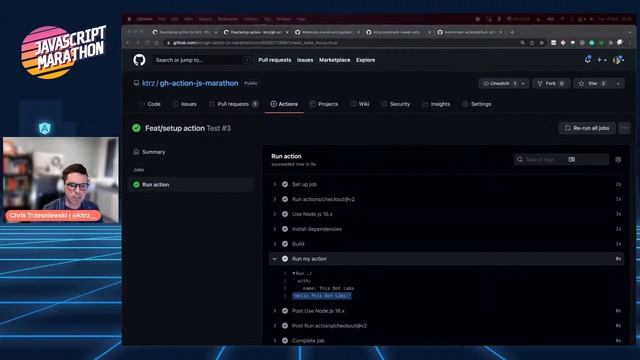Select the Run action job in sidebar

tap(191, 184)
